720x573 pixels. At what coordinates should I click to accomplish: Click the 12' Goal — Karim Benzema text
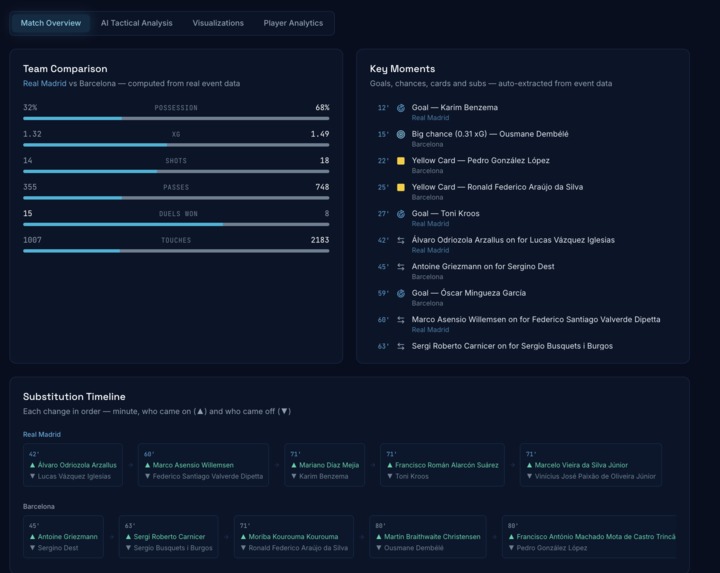click(x=455, y=107)
